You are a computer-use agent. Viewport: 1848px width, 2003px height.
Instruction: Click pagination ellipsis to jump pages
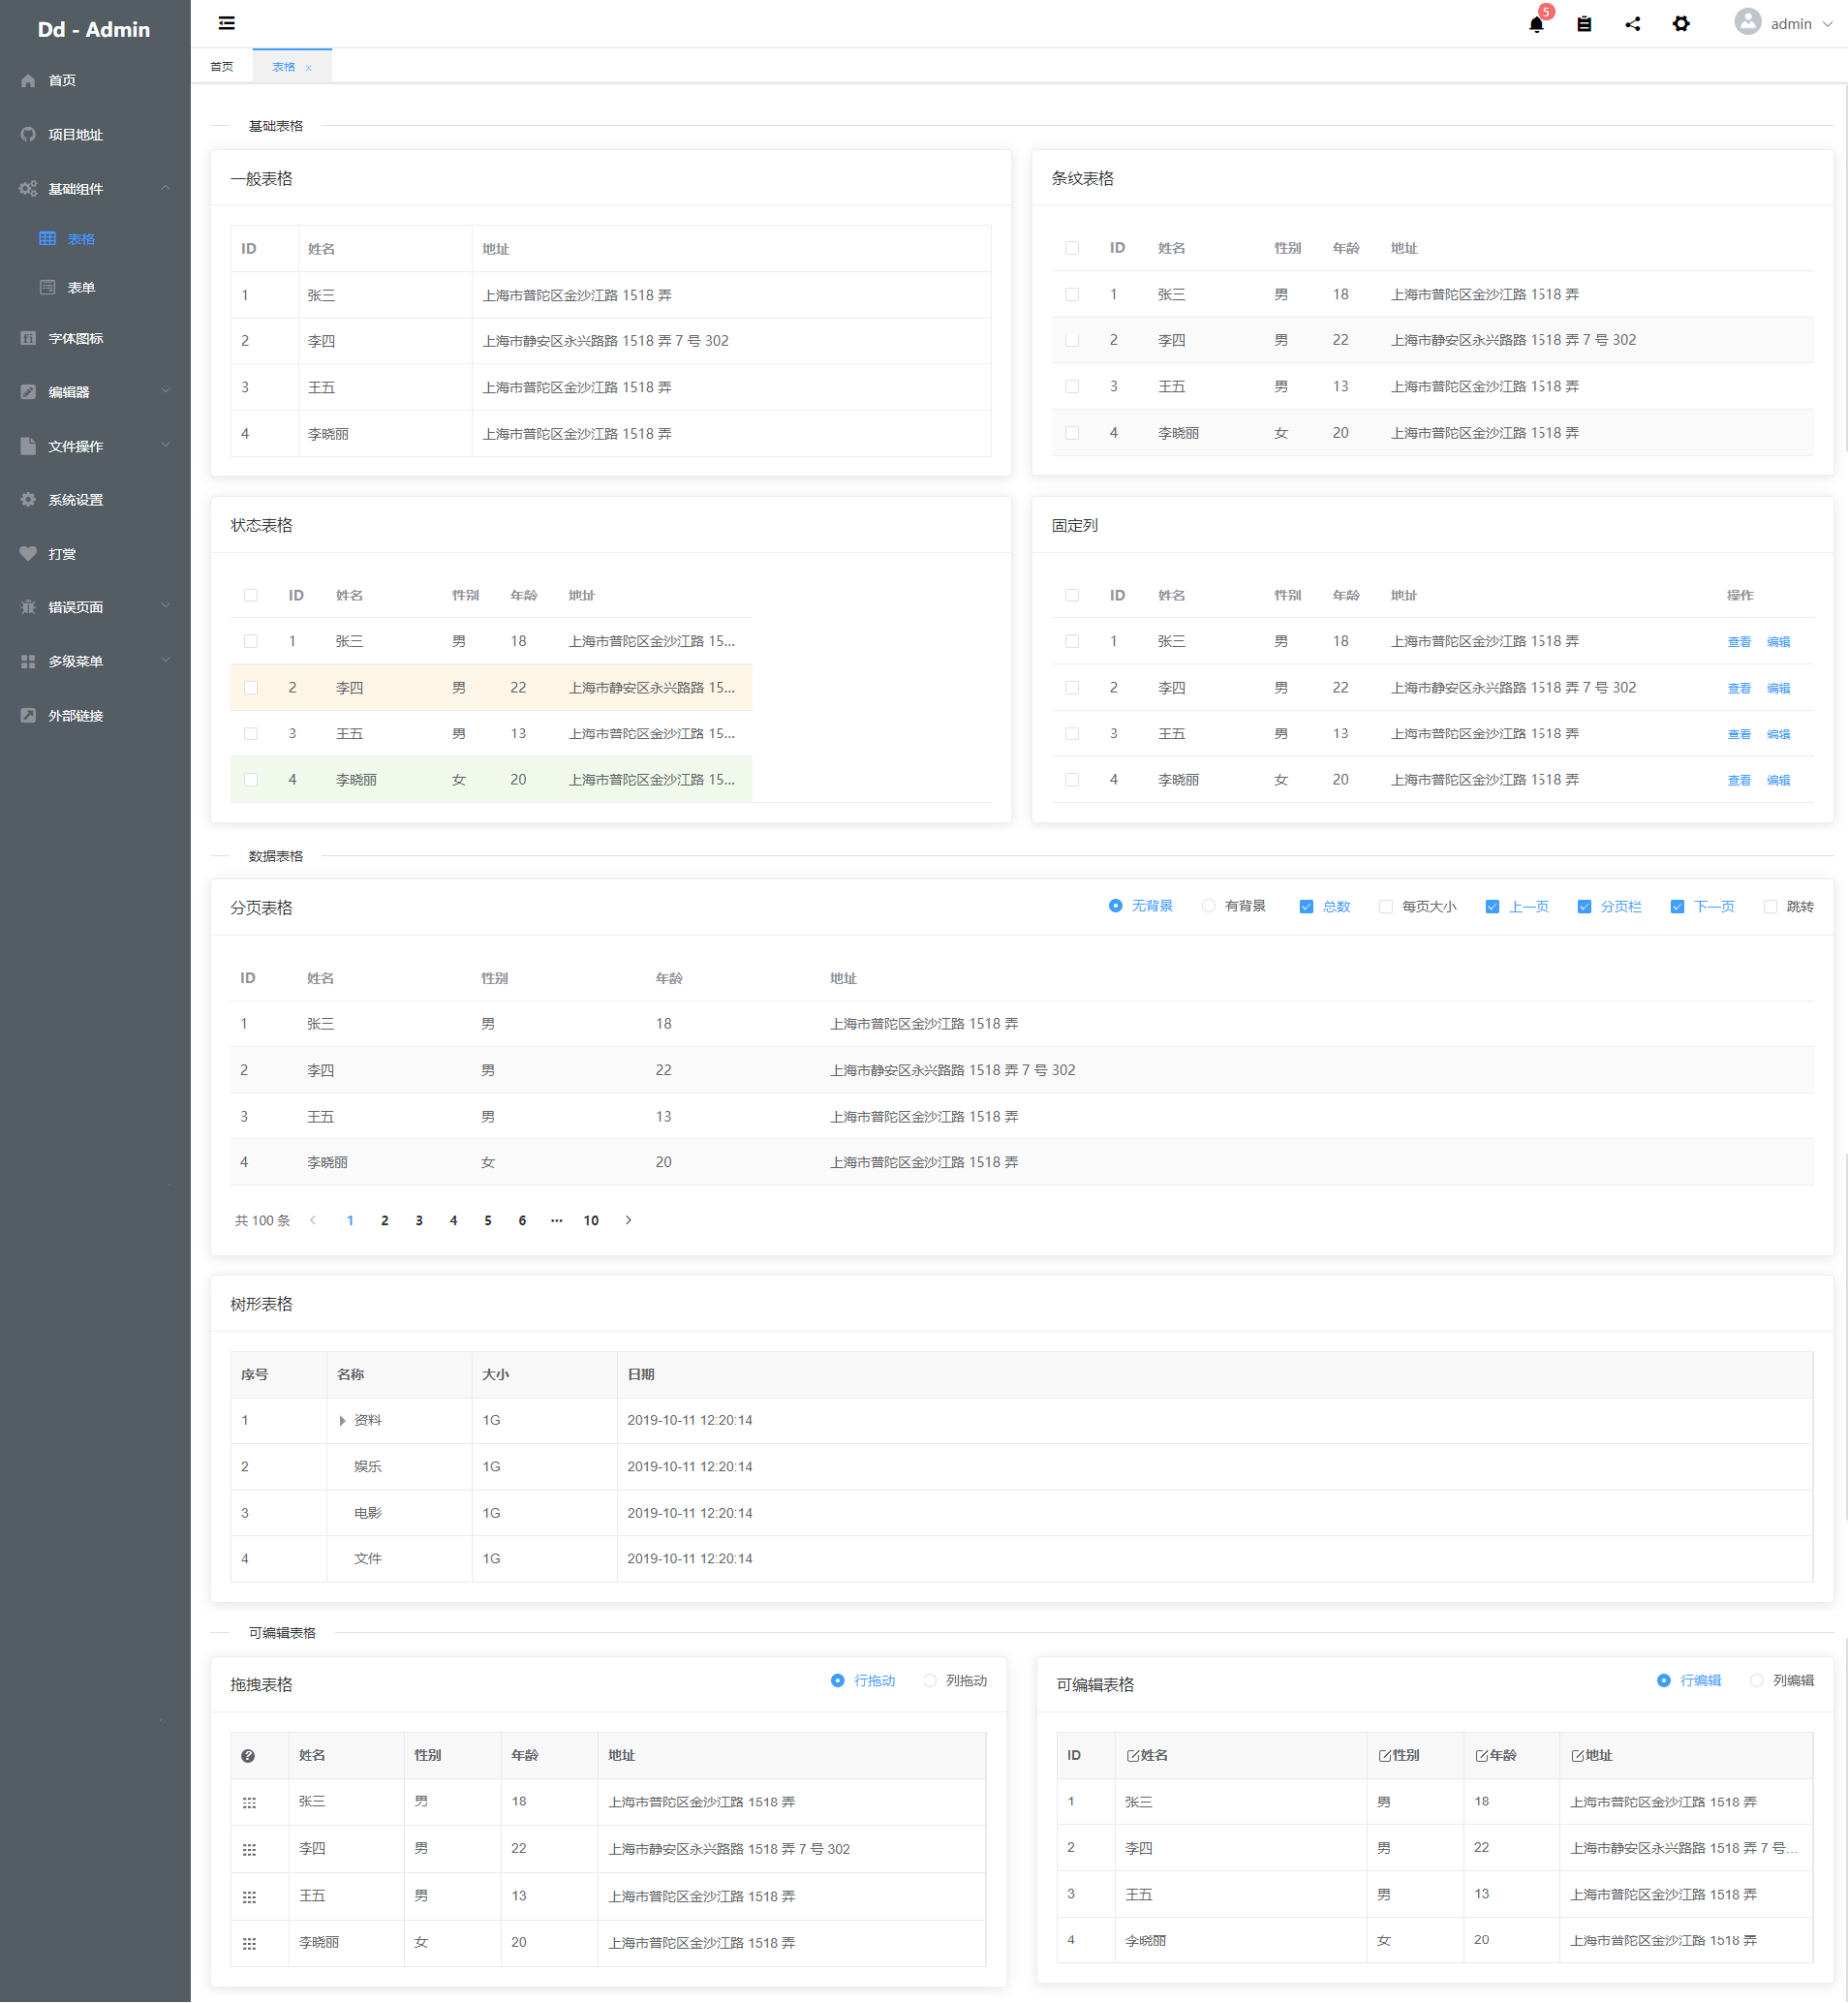(557, 1221)
